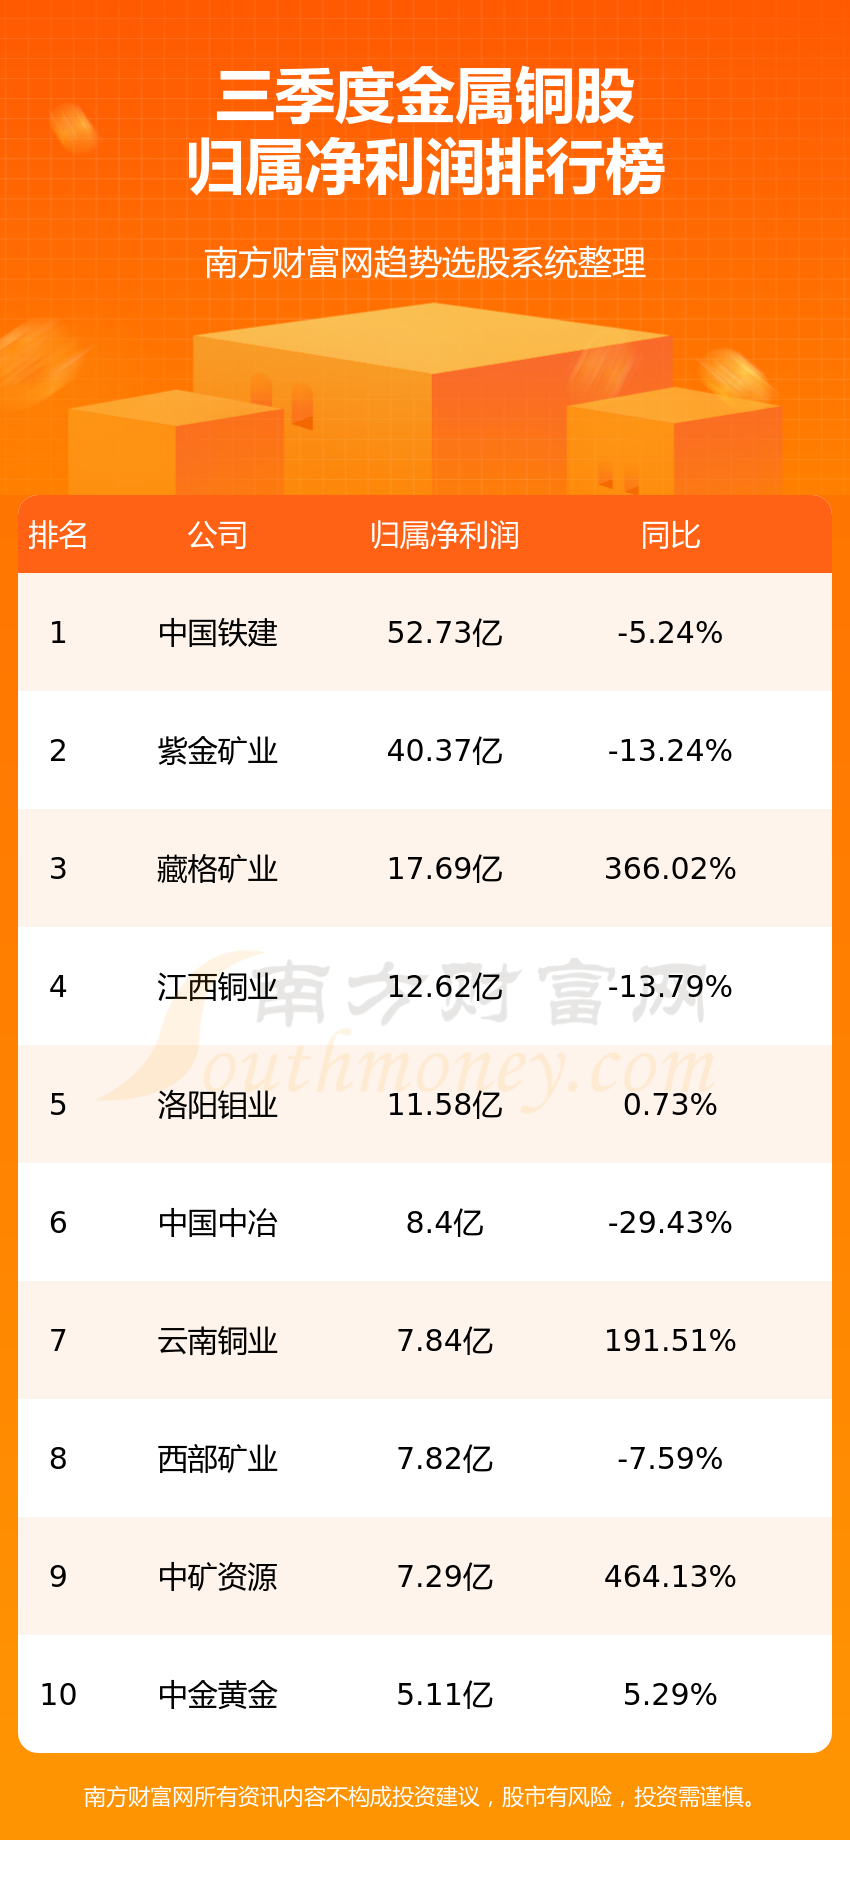850x1900 pixels.
Task: Select the 同比 column header
Action: point(670,535)
